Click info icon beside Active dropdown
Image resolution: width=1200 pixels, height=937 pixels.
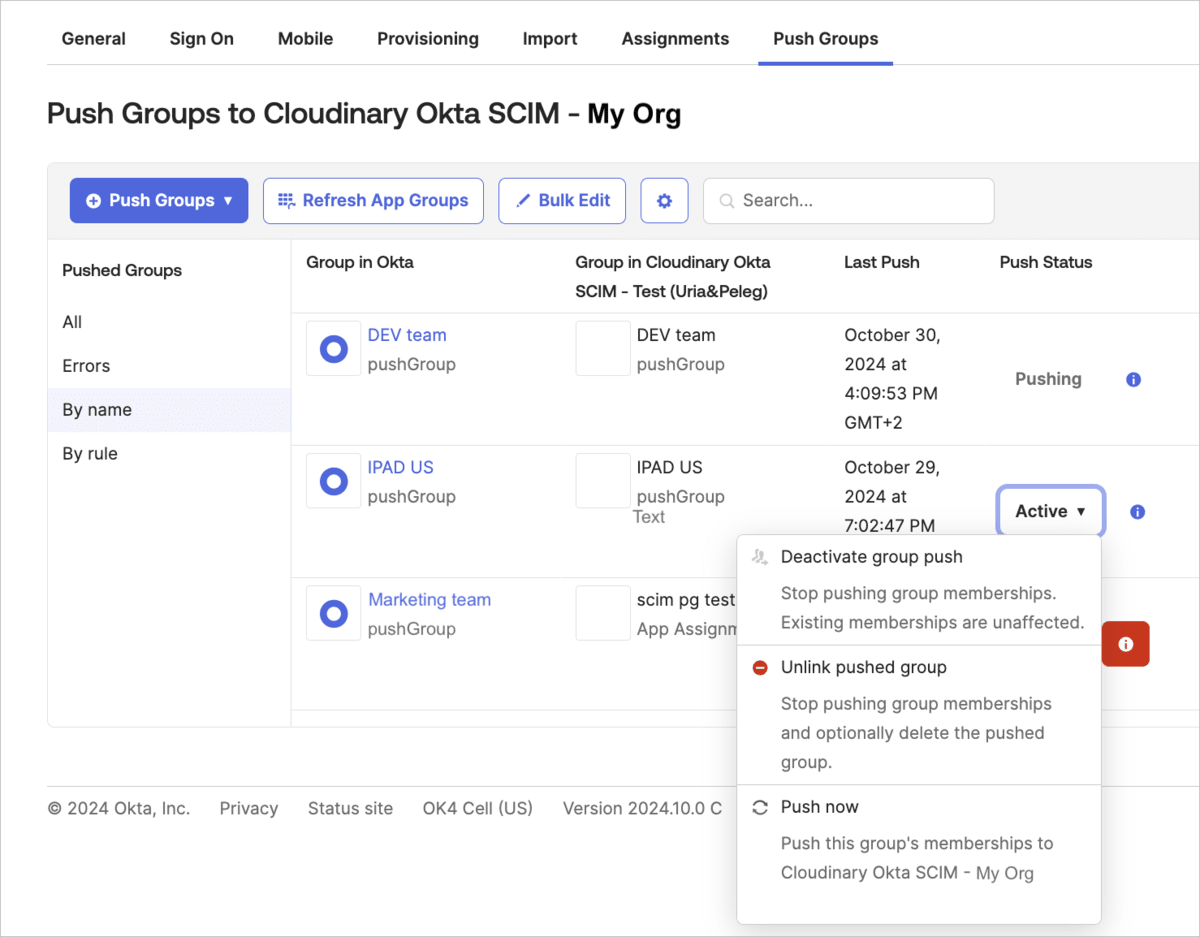tap(1137, 512)
